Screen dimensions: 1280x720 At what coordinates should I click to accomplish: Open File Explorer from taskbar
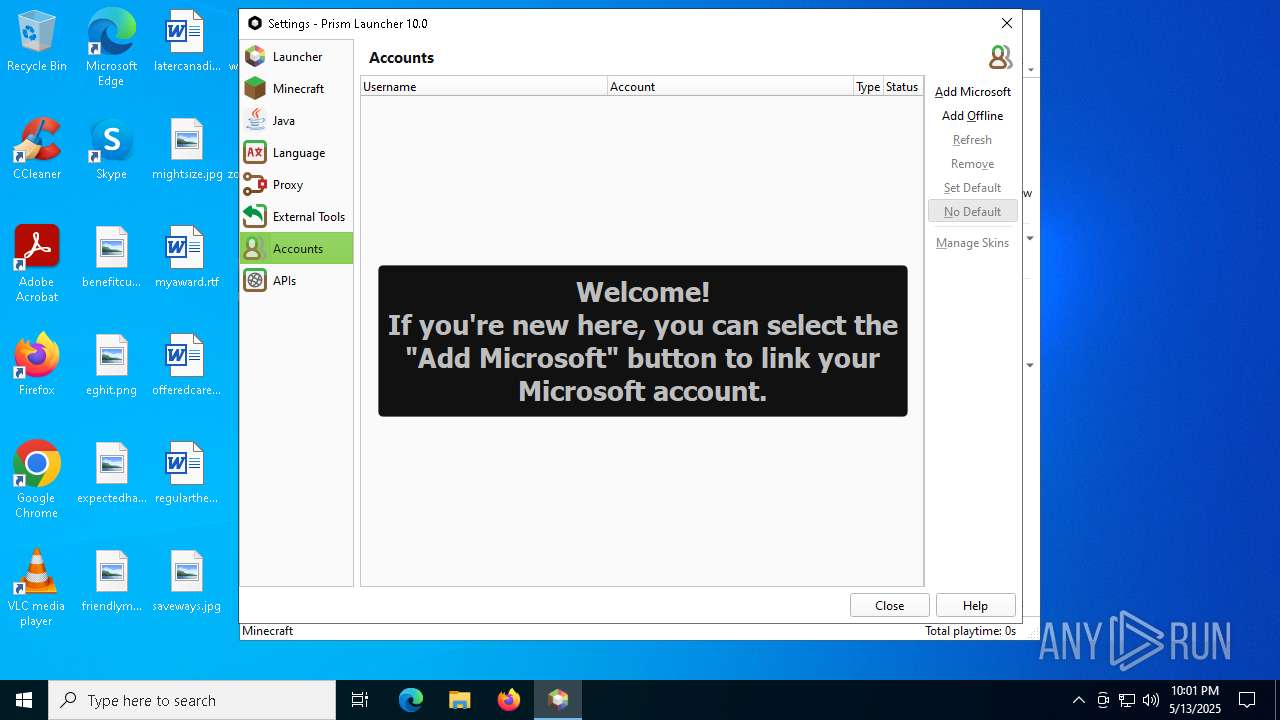coord(459,700)
